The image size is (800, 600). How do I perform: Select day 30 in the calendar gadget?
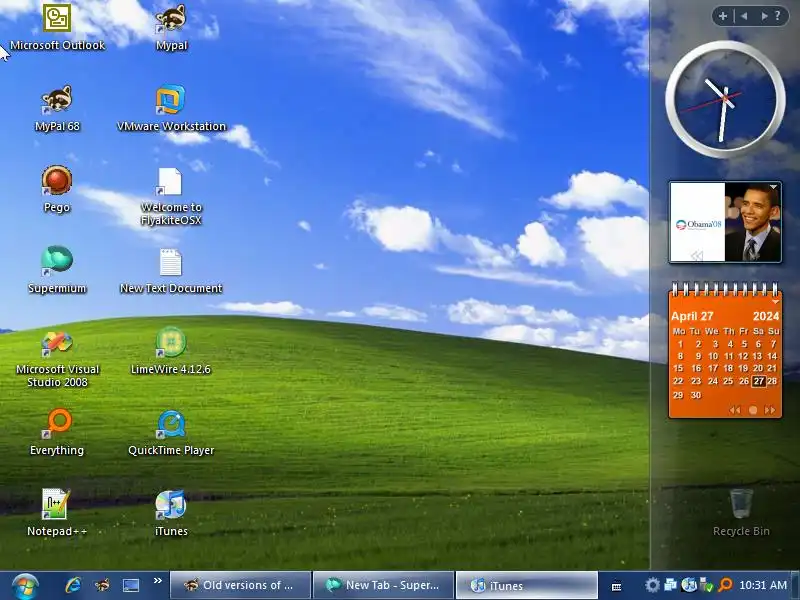[696, 395]
